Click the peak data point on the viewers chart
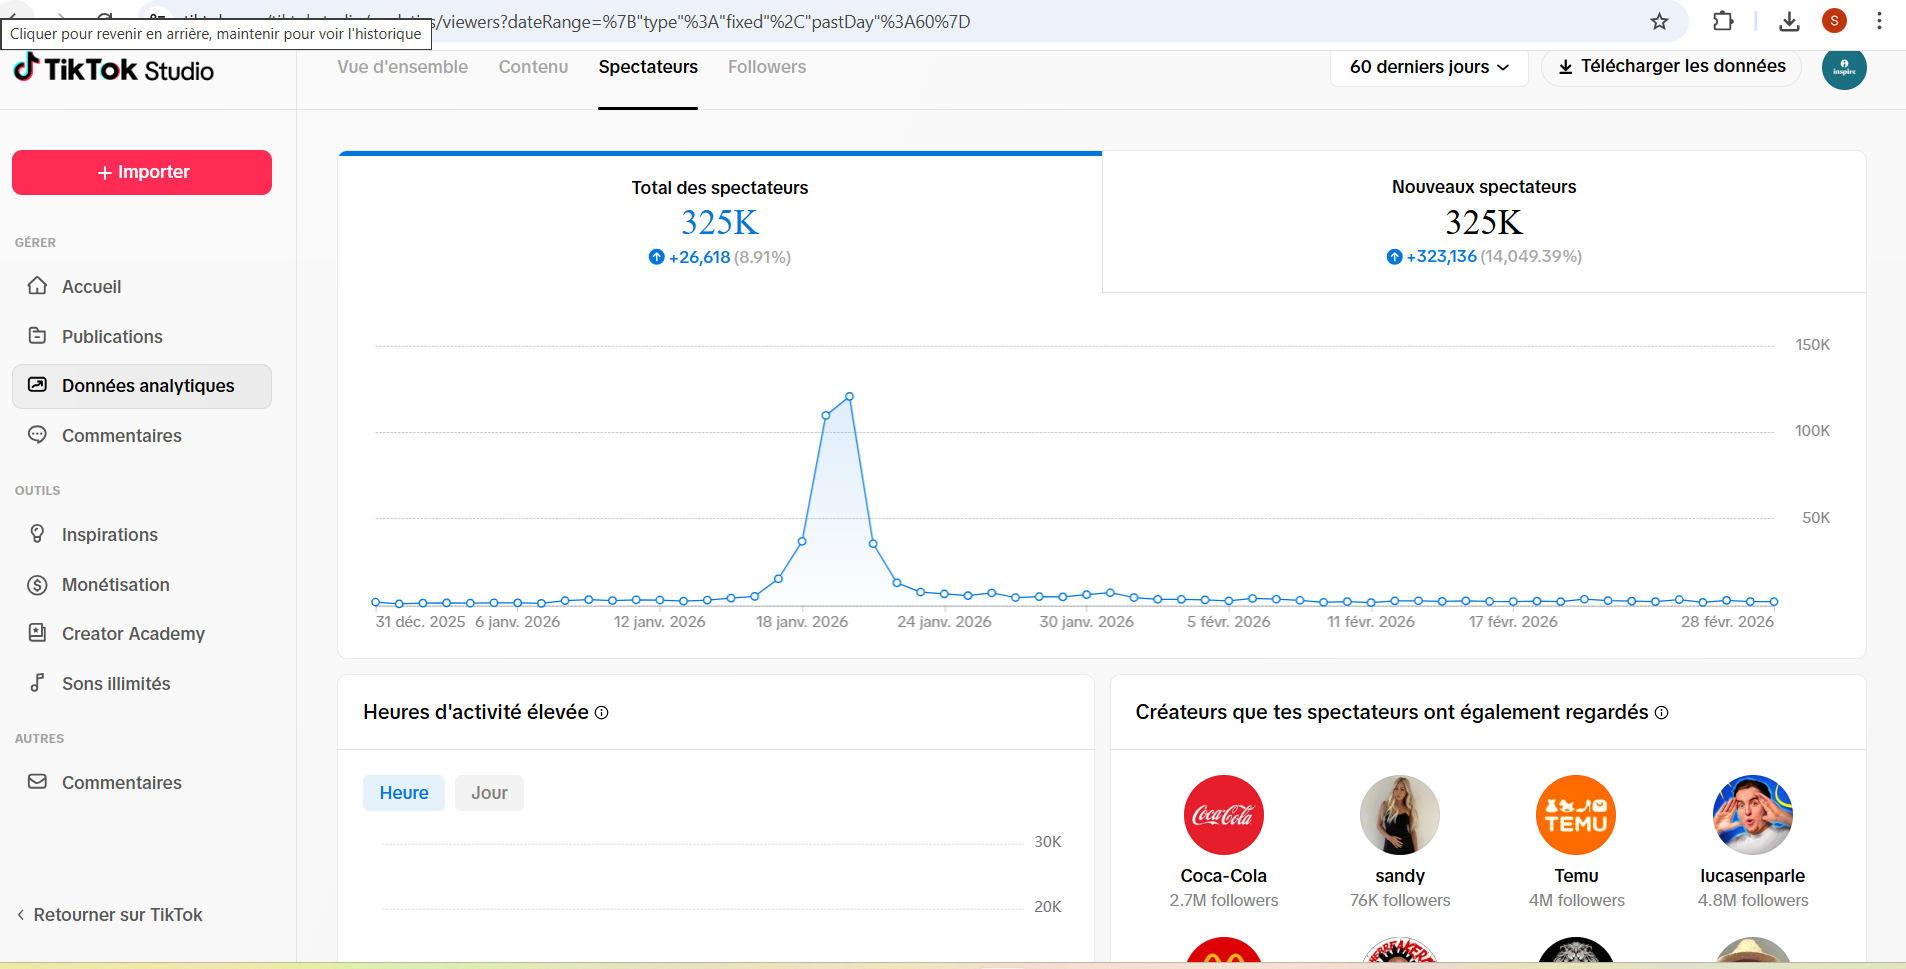The height and width of the screenshot is (969, 1906). click(x=849, y=397)
